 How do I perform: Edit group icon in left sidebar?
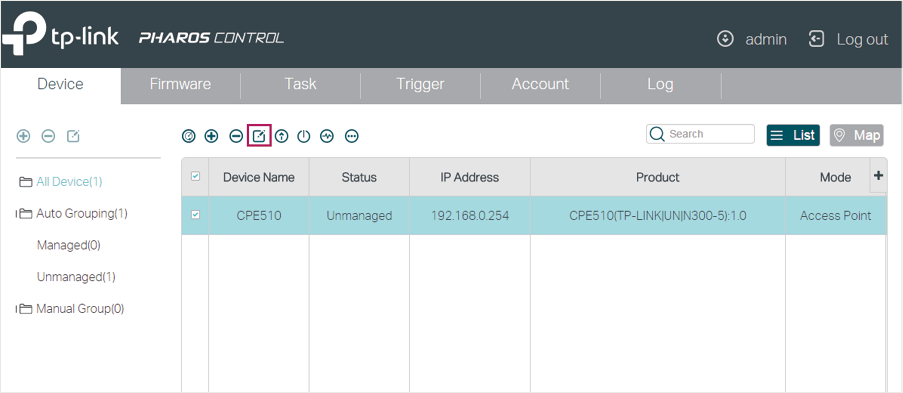[x=73, y=137]
